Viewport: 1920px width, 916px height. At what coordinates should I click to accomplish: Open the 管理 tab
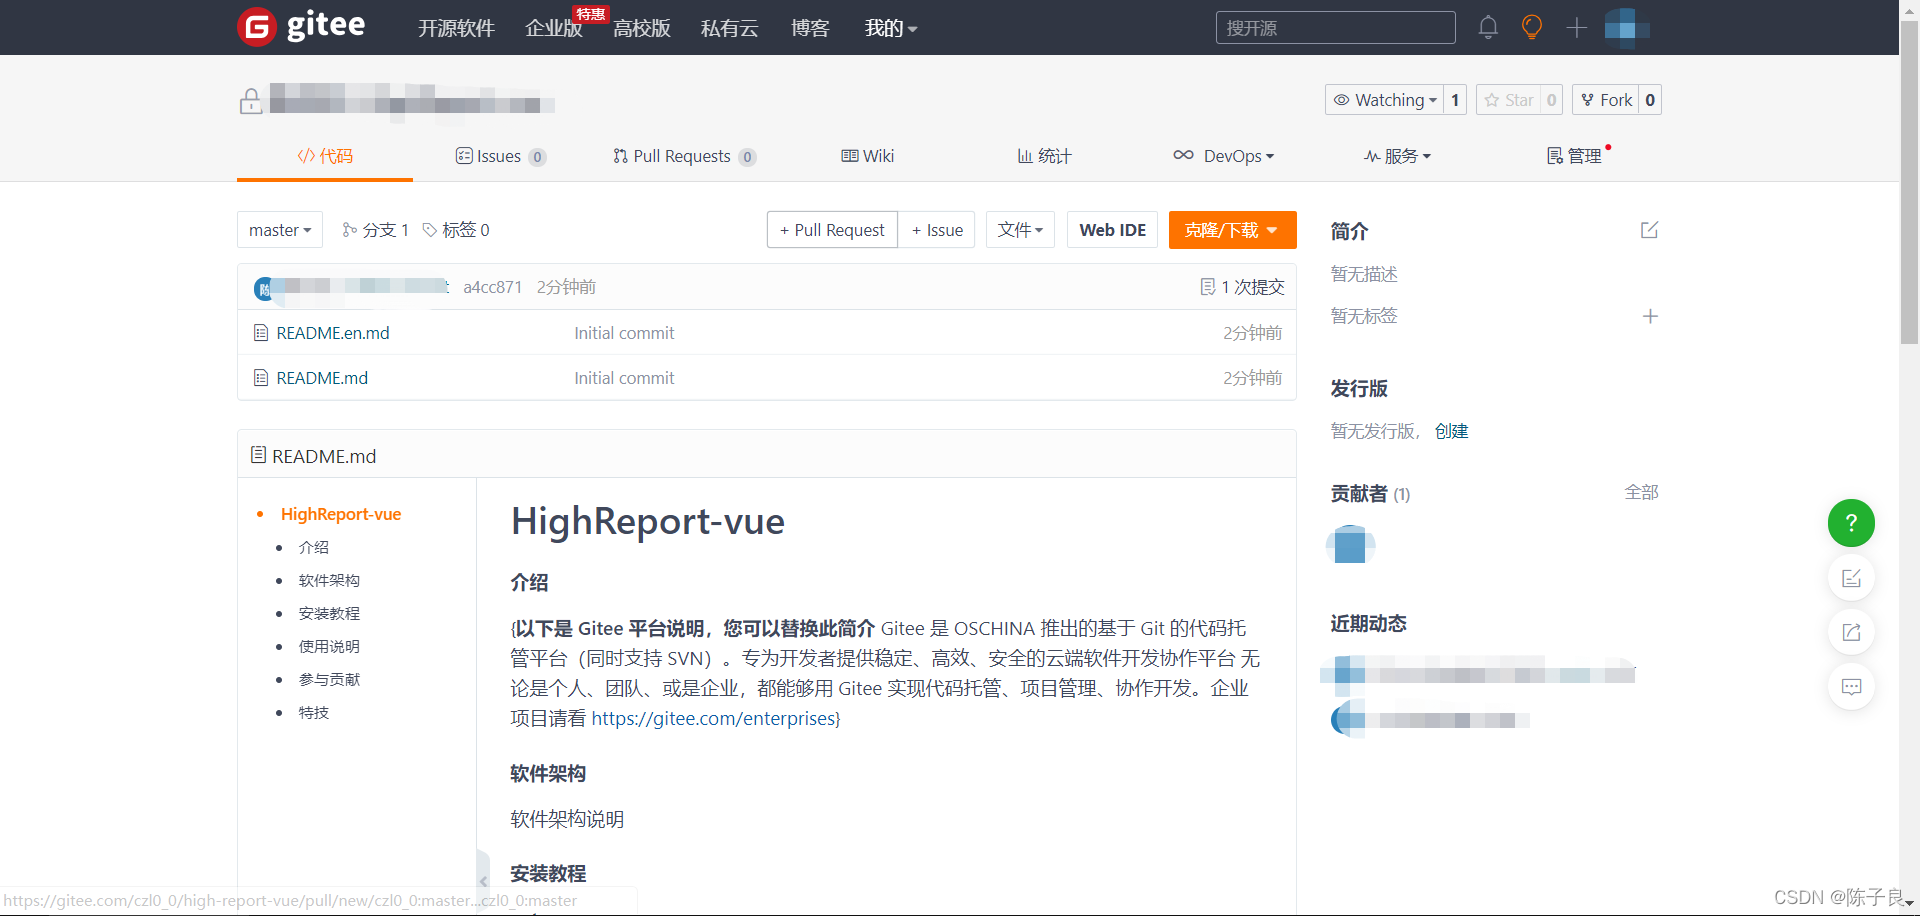point(1575,156)
